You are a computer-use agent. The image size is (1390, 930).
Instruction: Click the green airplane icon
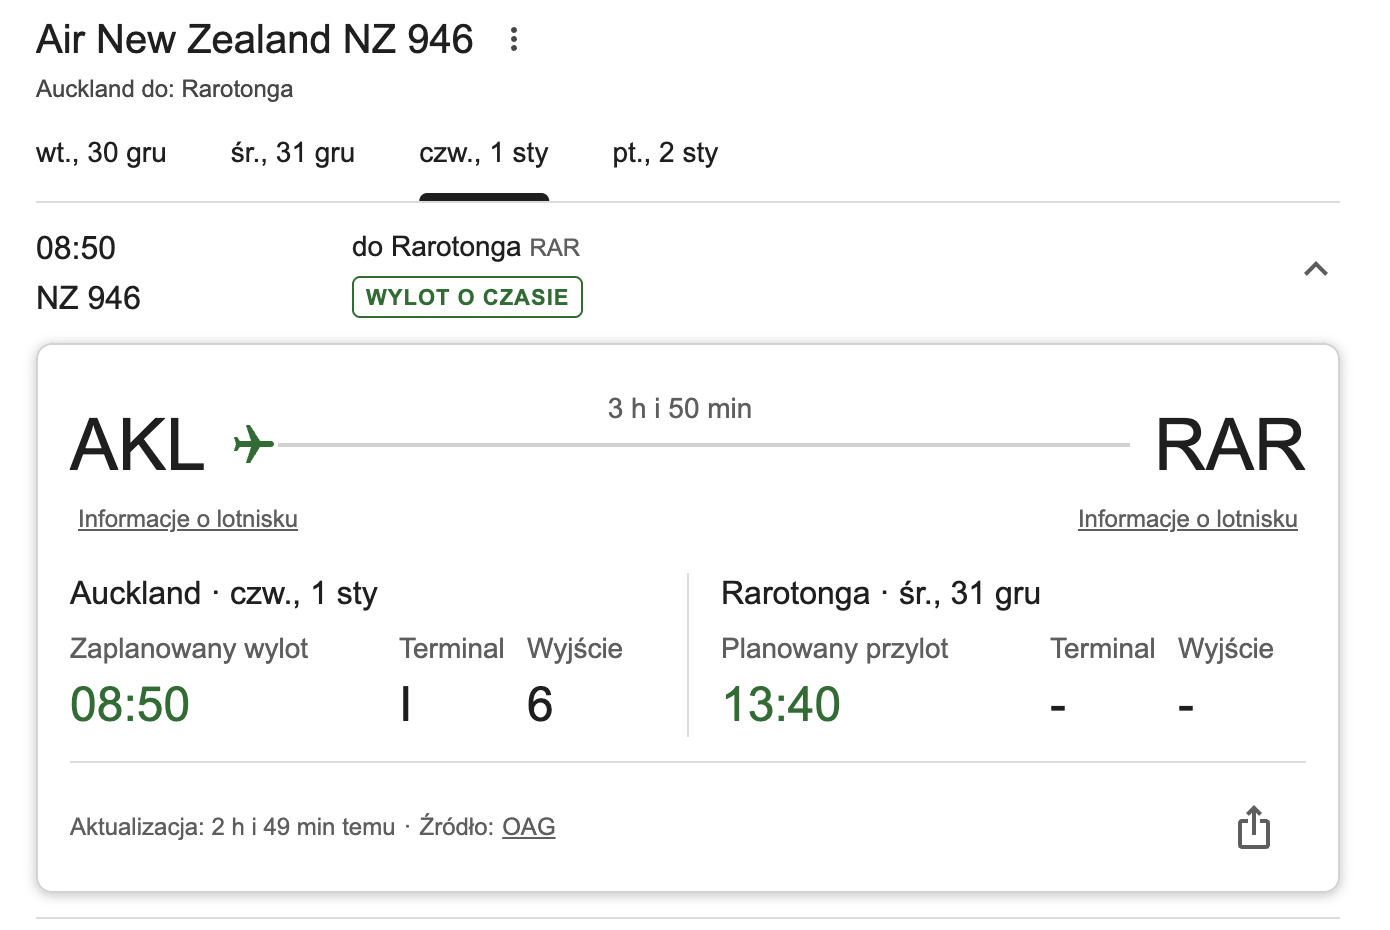pos(253,443)
